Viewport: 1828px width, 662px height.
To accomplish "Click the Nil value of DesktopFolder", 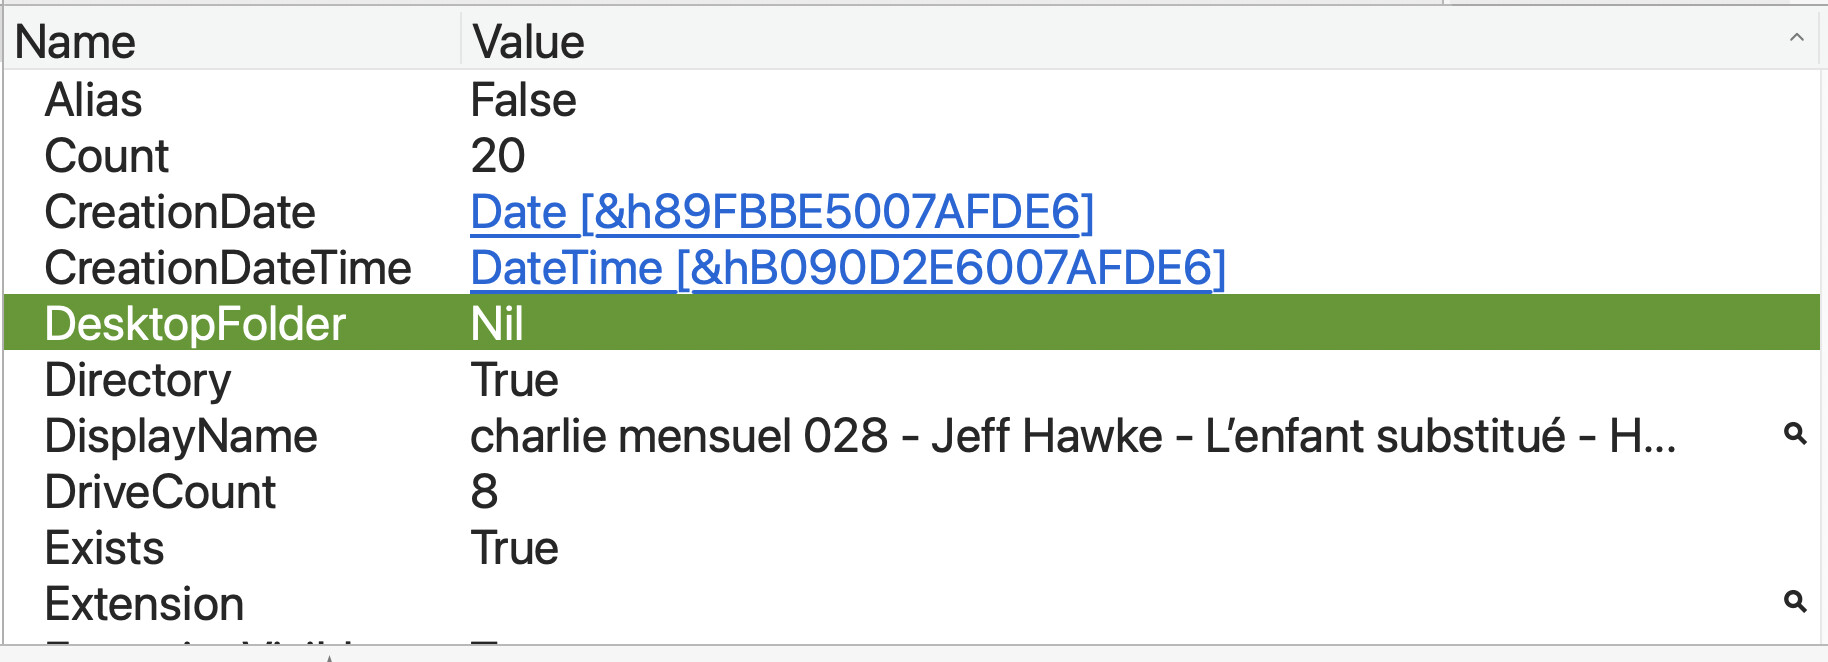I will (x=497, y=324).
